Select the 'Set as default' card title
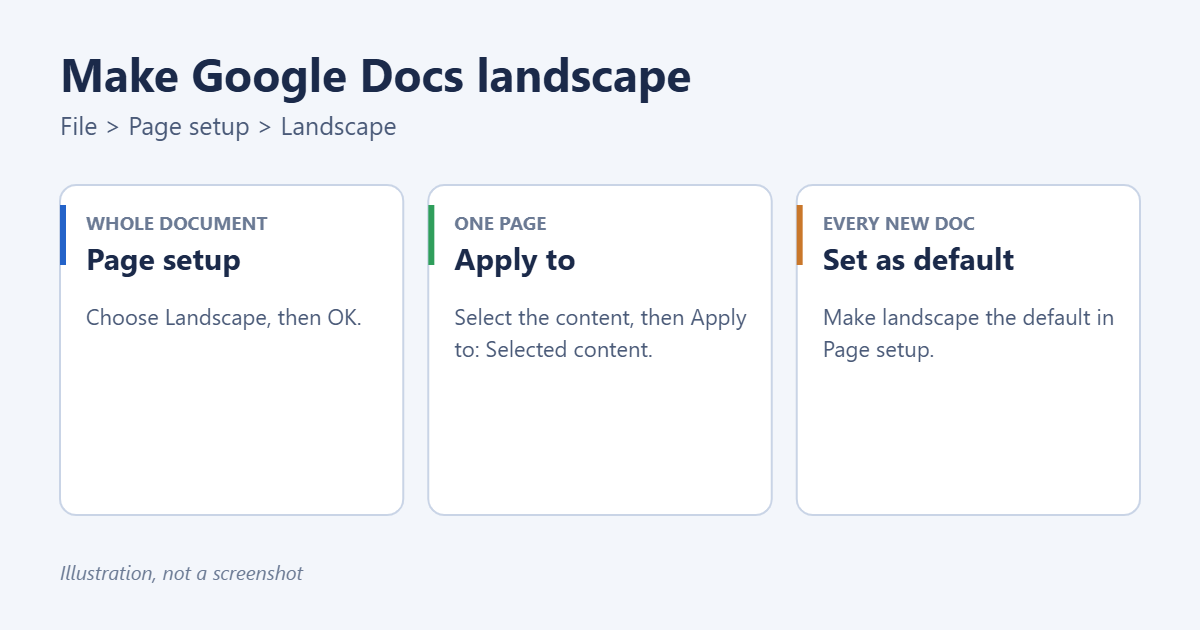The height and width of the screenshot is (630, 1200). click(x=918, y=260)
